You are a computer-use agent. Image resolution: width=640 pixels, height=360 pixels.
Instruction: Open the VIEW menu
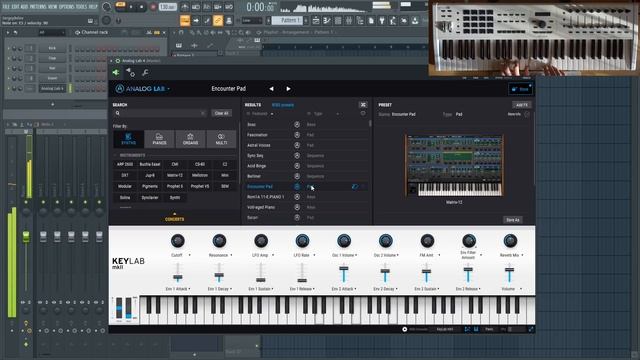[x=53, y=7]
